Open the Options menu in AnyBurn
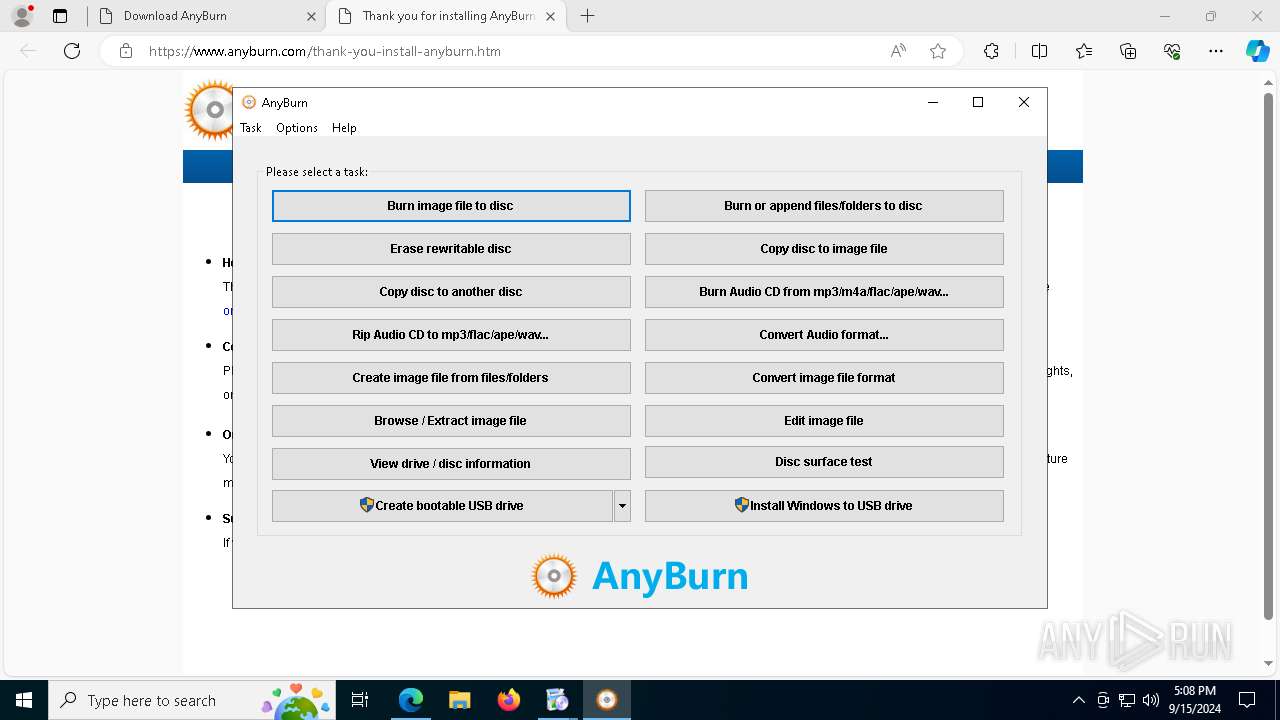Screen dimensions: 1280x720 (297, 128)
